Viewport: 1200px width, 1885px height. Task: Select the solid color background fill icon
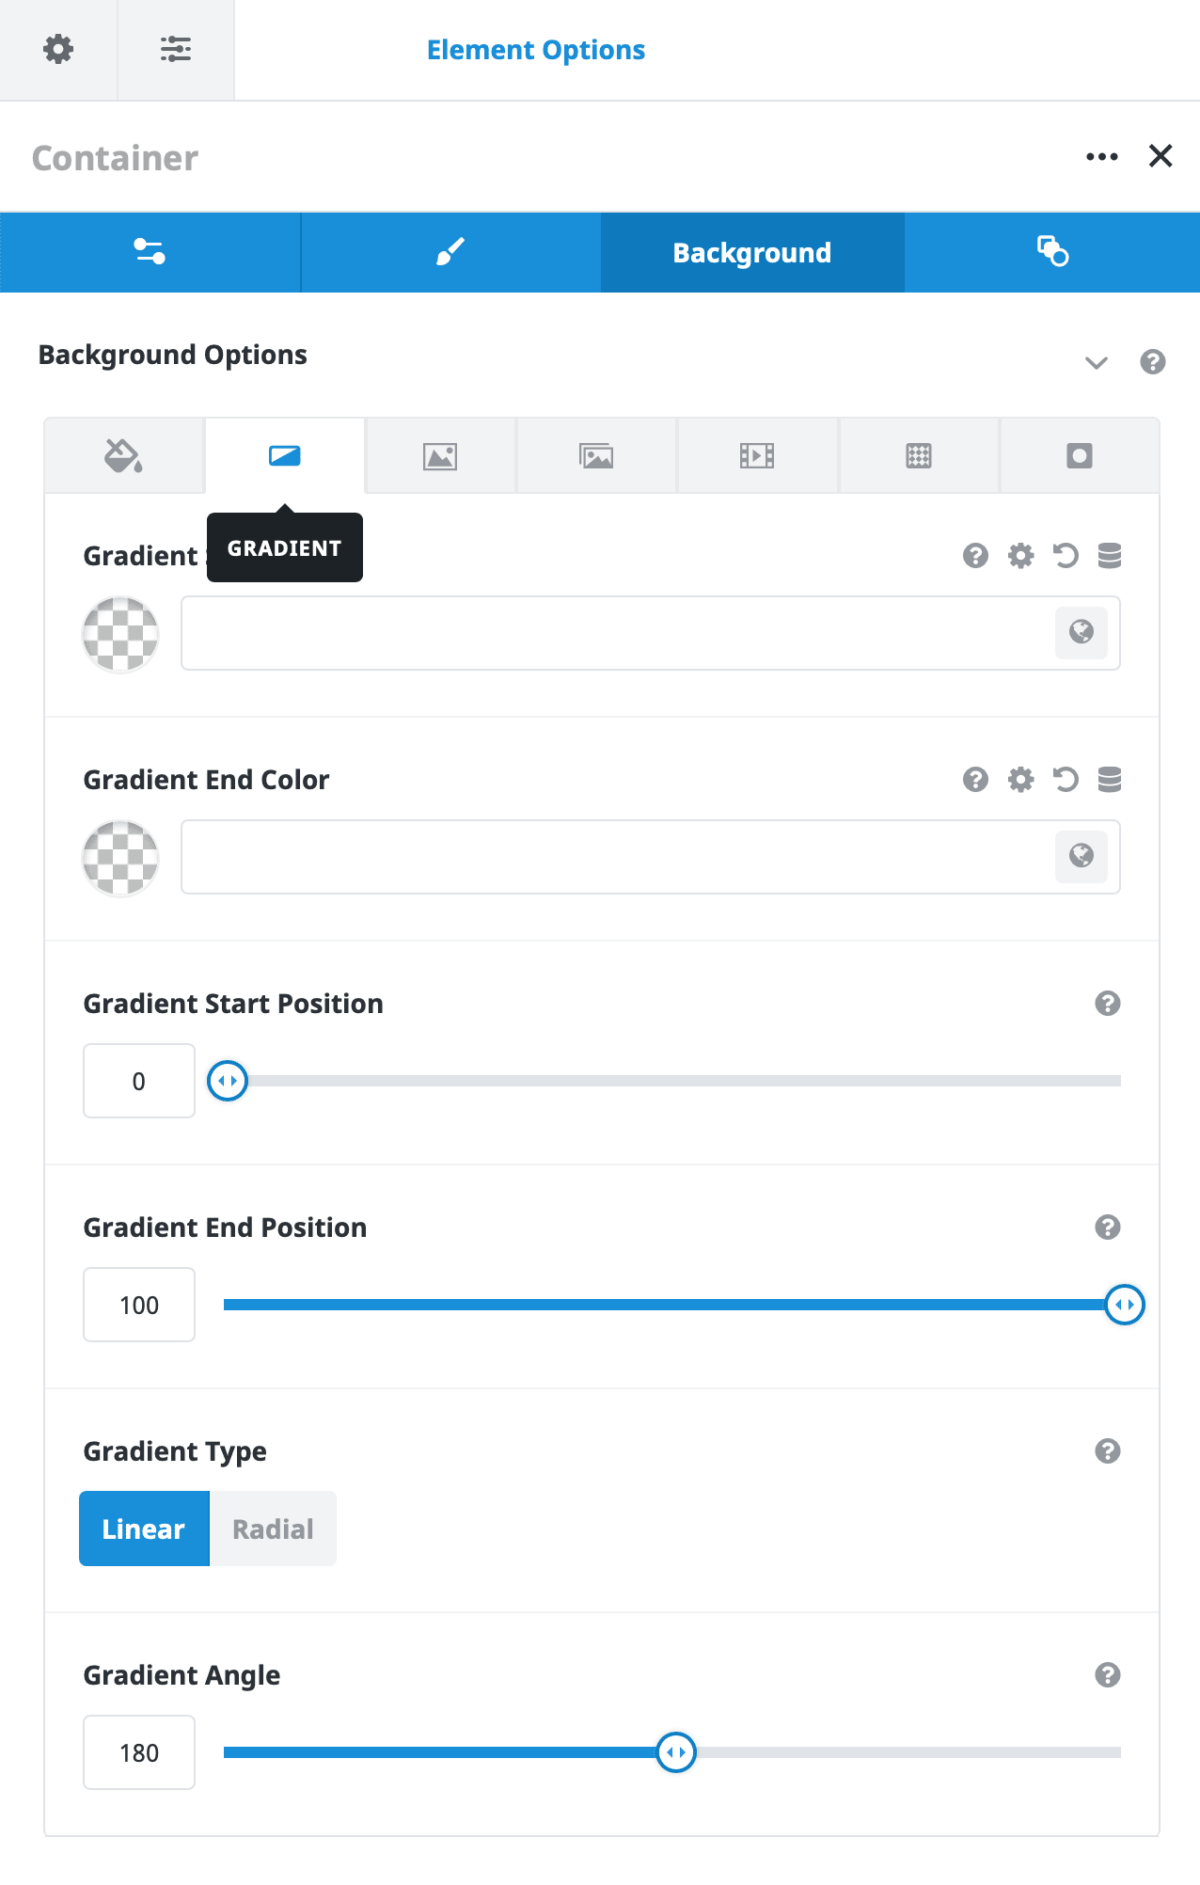coord(123,456)
